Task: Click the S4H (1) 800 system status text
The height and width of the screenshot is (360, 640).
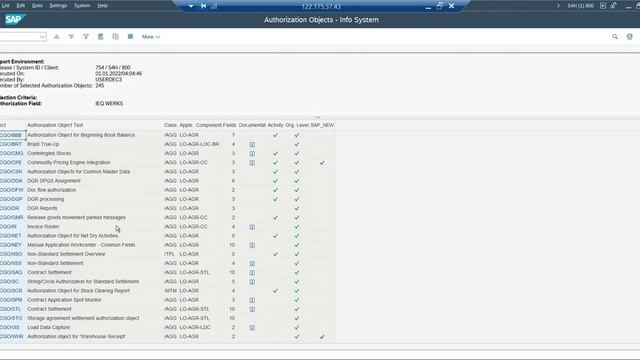Action: point(580,6)
